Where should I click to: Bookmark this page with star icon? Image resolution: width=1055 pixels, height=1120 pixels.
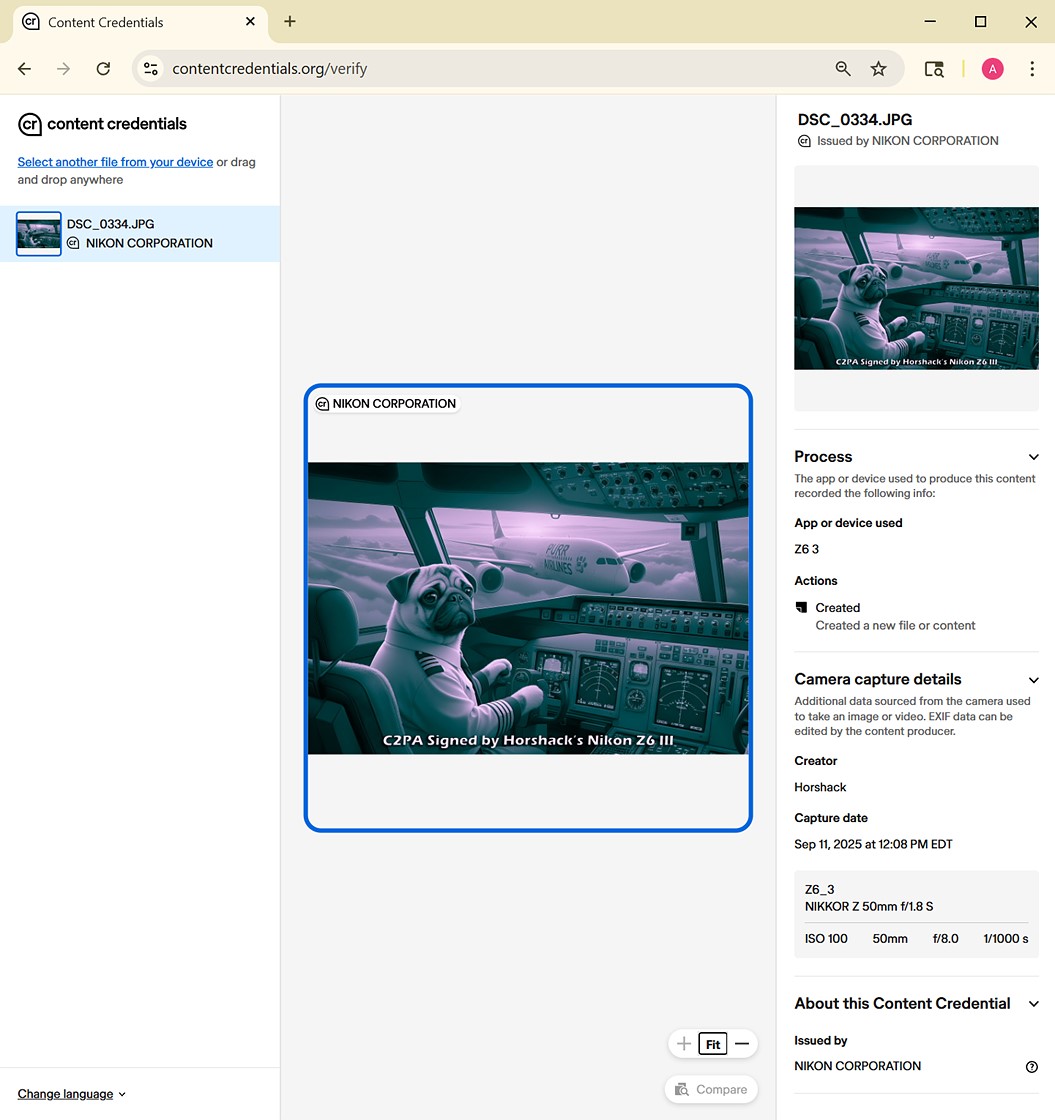[878, 69]
